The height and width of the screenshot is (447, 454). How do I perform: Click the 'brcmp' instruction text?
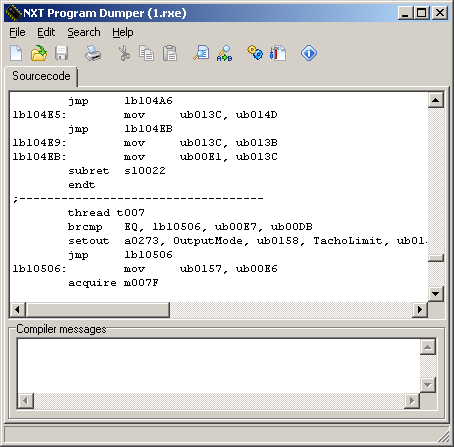pos(85,227)
